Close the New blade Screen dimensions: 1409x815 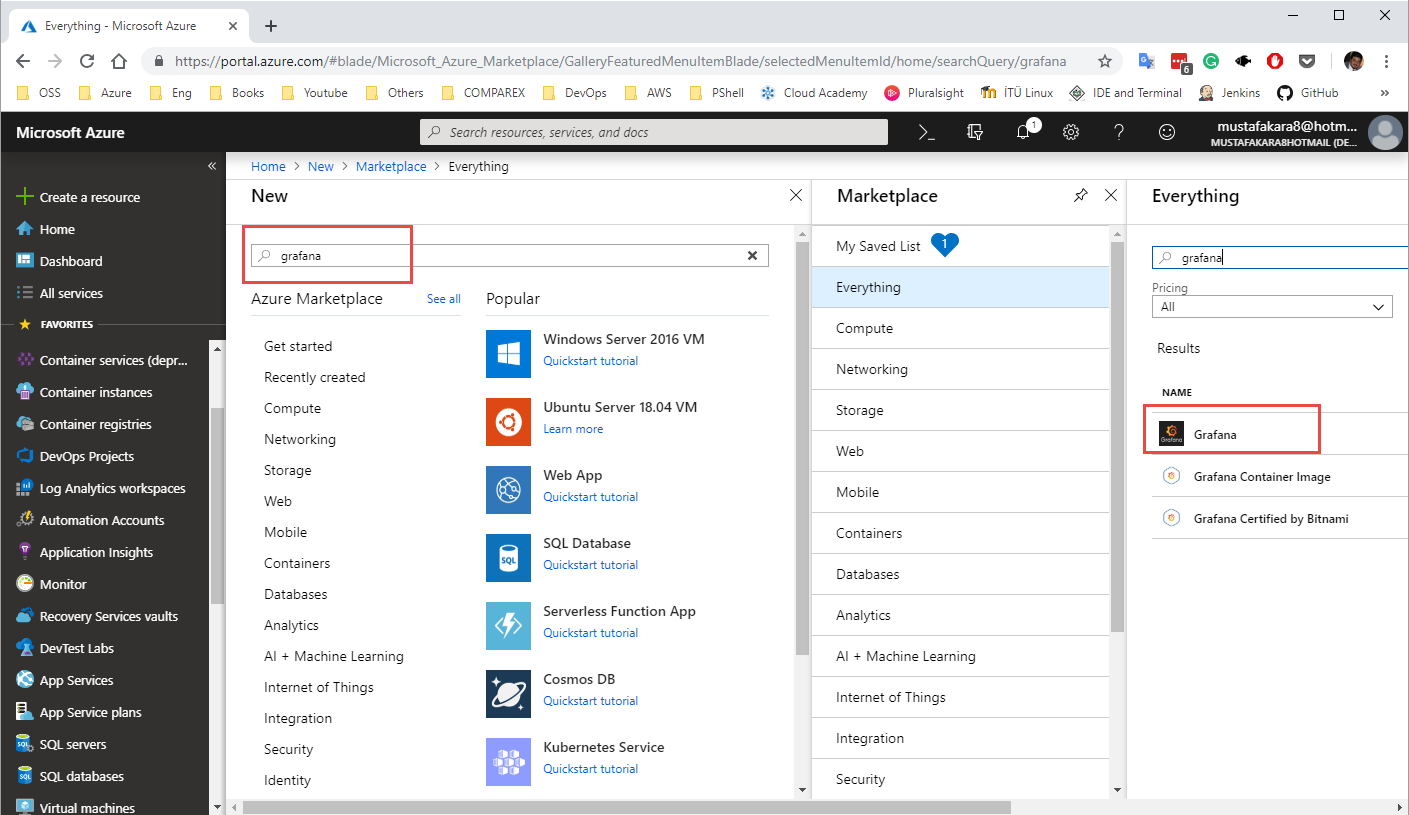pyautogui.click(x=796, y=196)
